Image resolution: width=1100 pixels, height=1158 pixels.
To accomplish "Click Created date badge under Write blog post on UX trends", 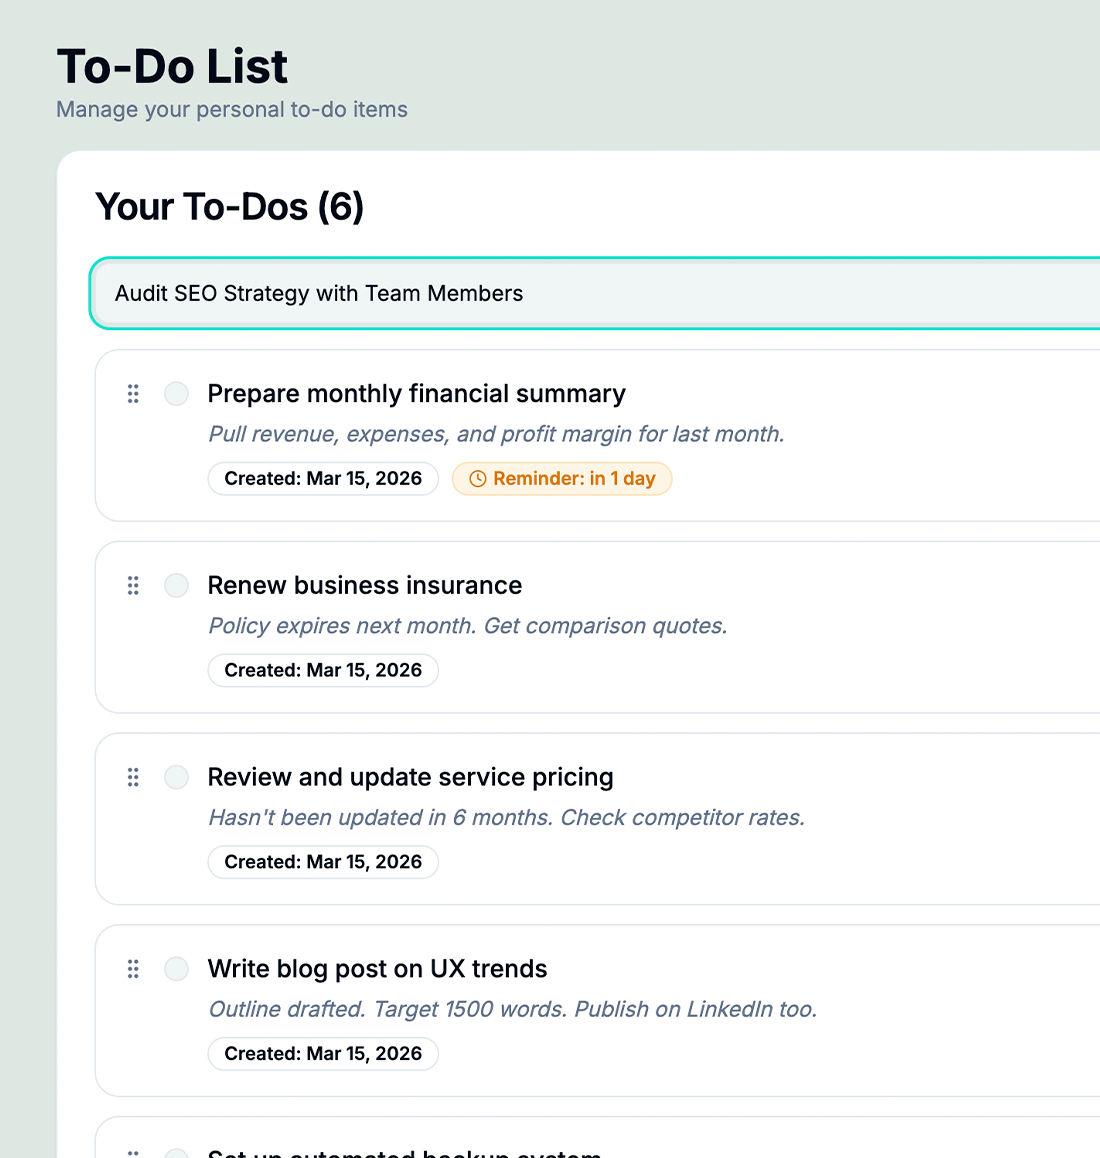I will pos(323,1054).
